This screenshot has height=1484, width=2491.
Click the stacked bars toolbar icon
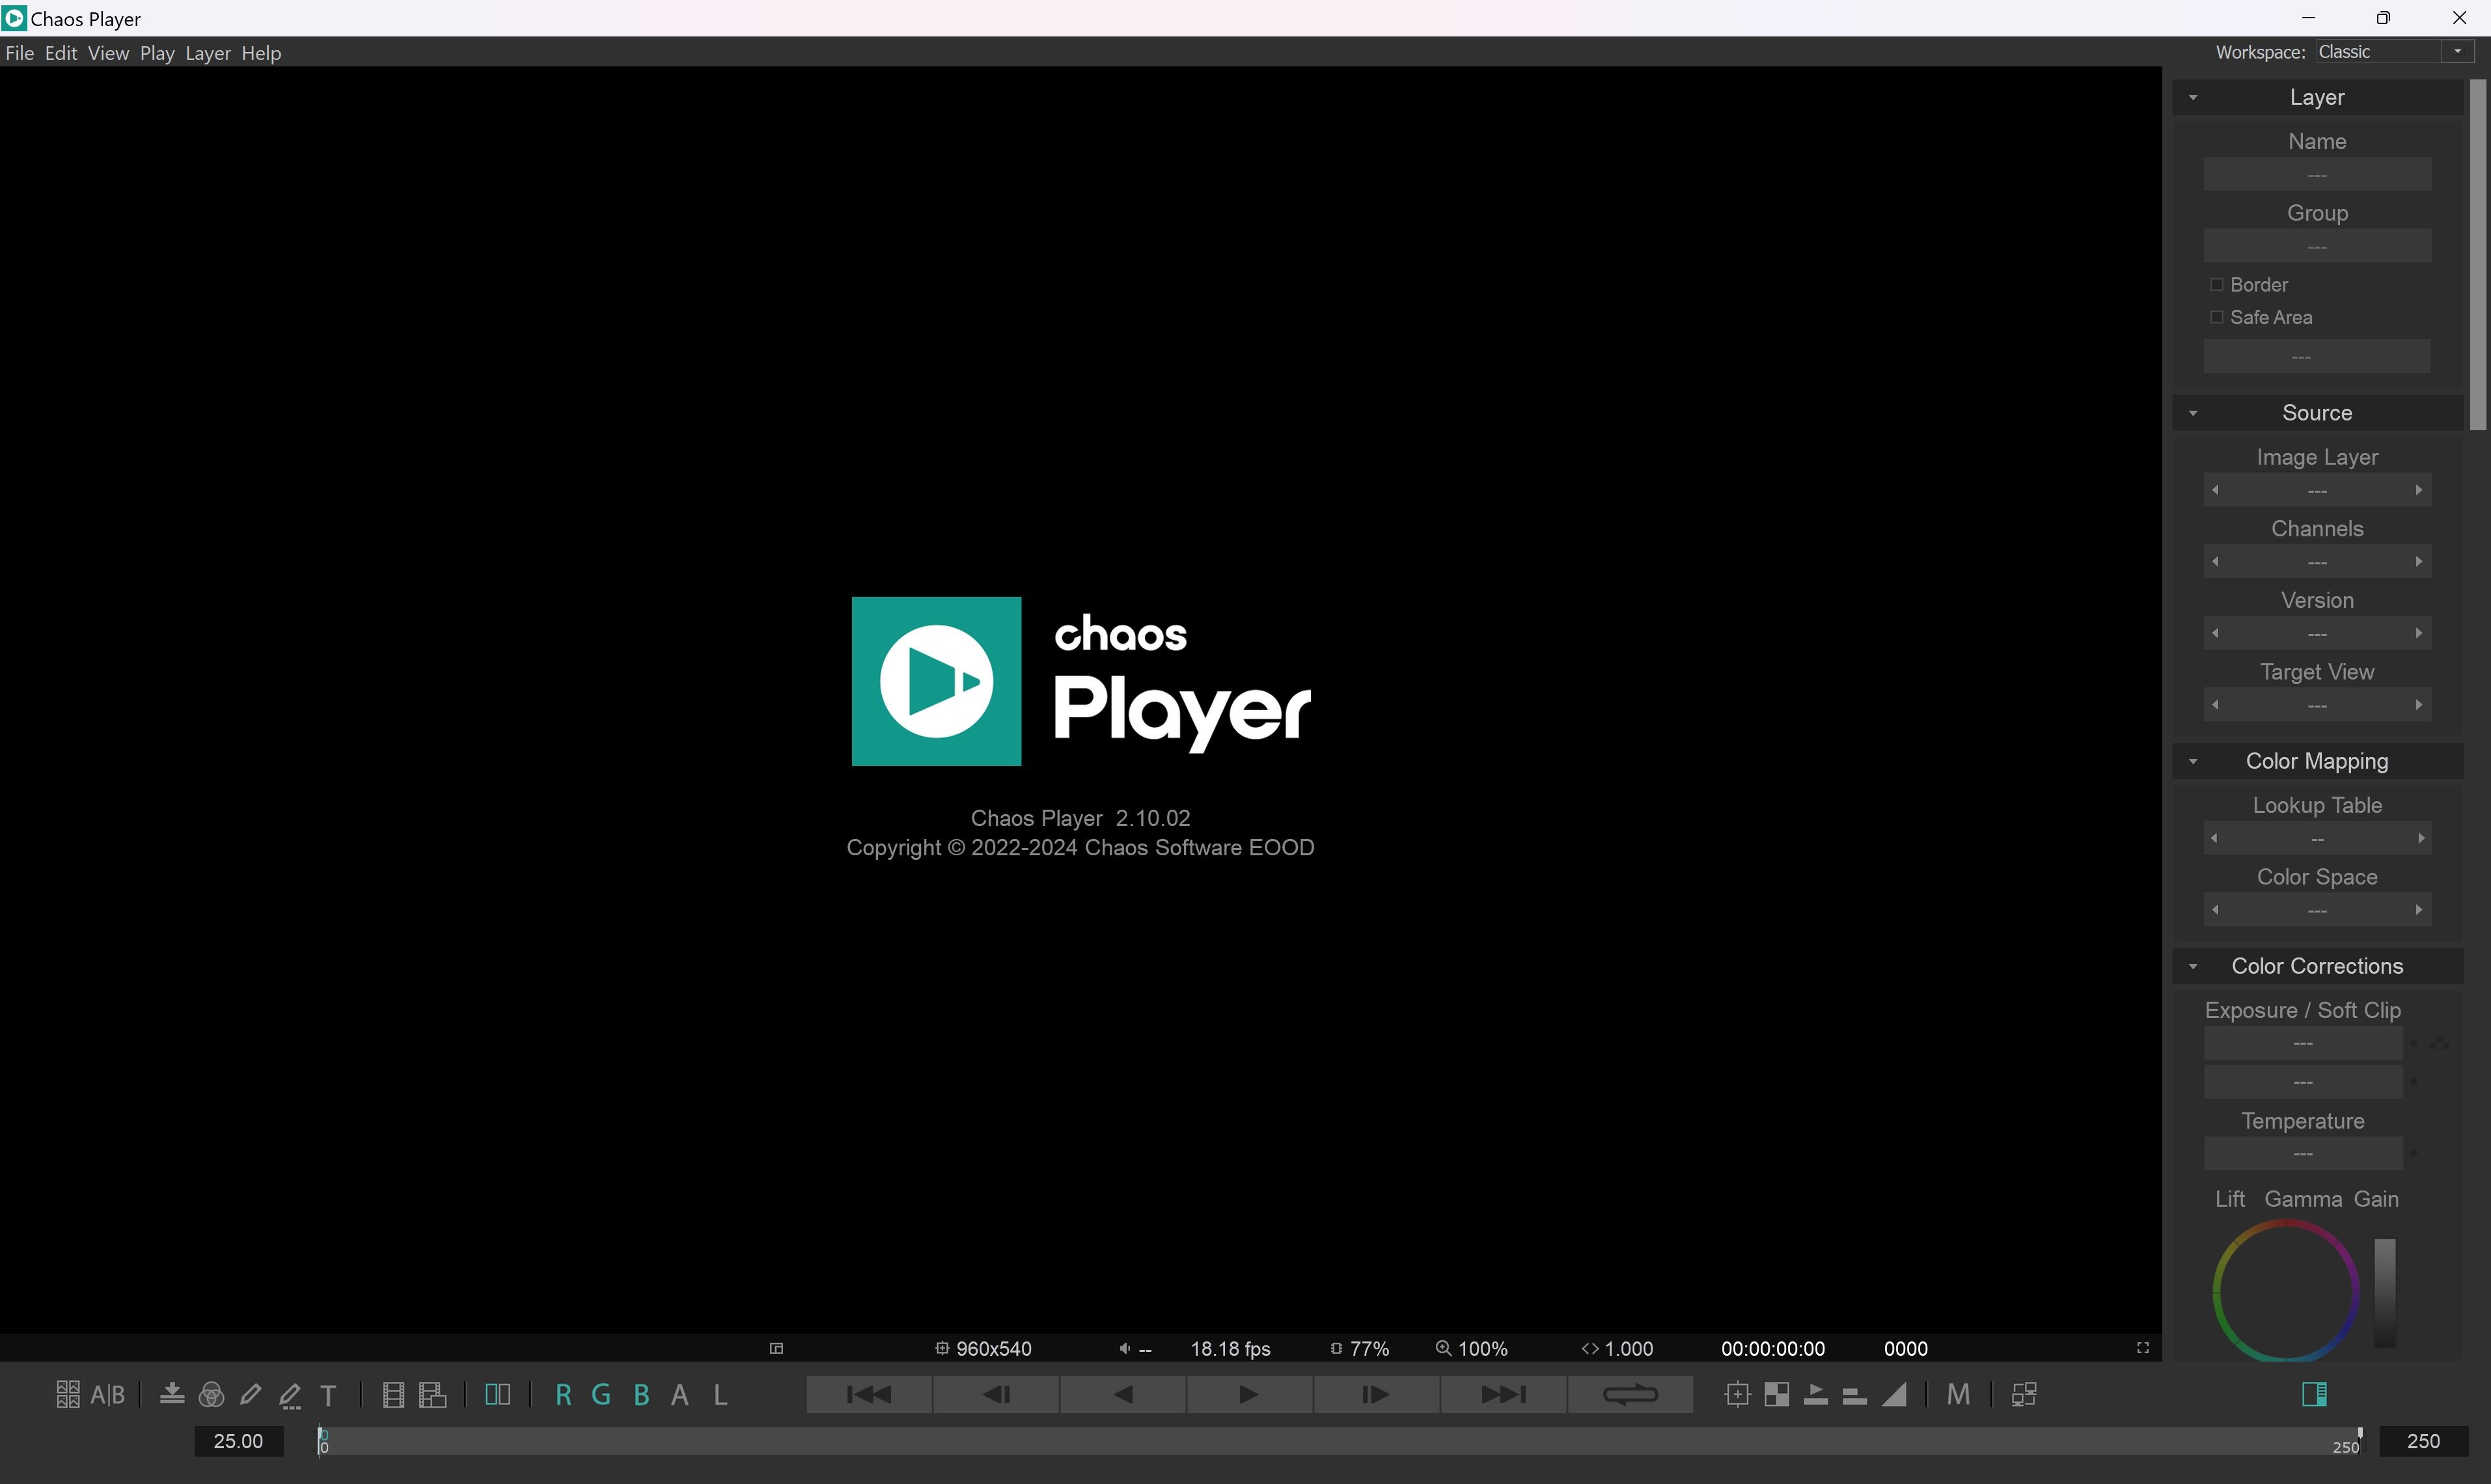pyautogui.click(x=1855, y=1395)
